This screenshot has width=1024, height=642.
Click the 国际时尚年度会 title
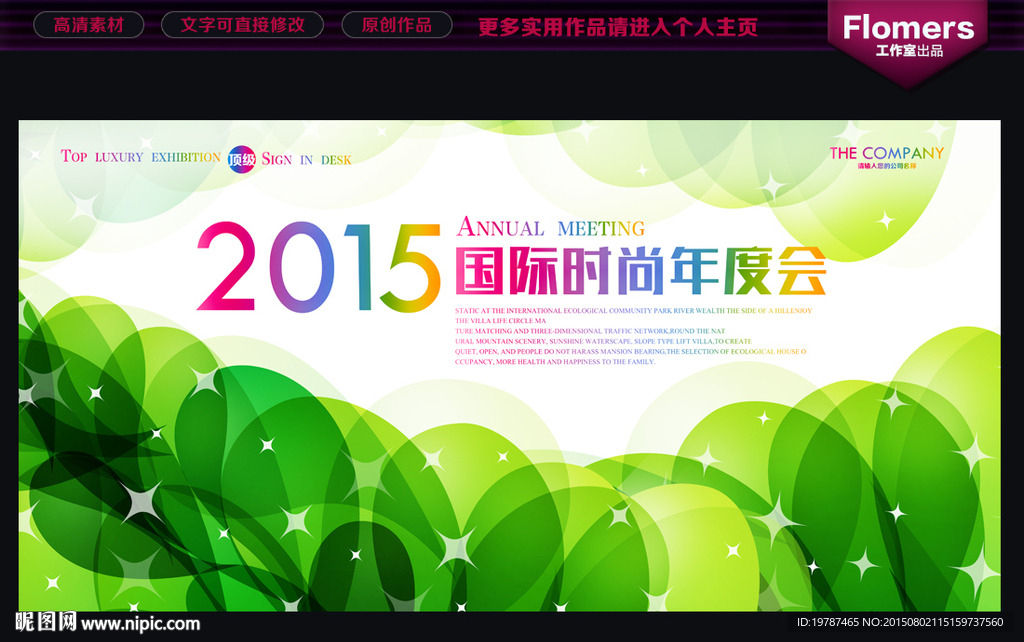[641, 271]
